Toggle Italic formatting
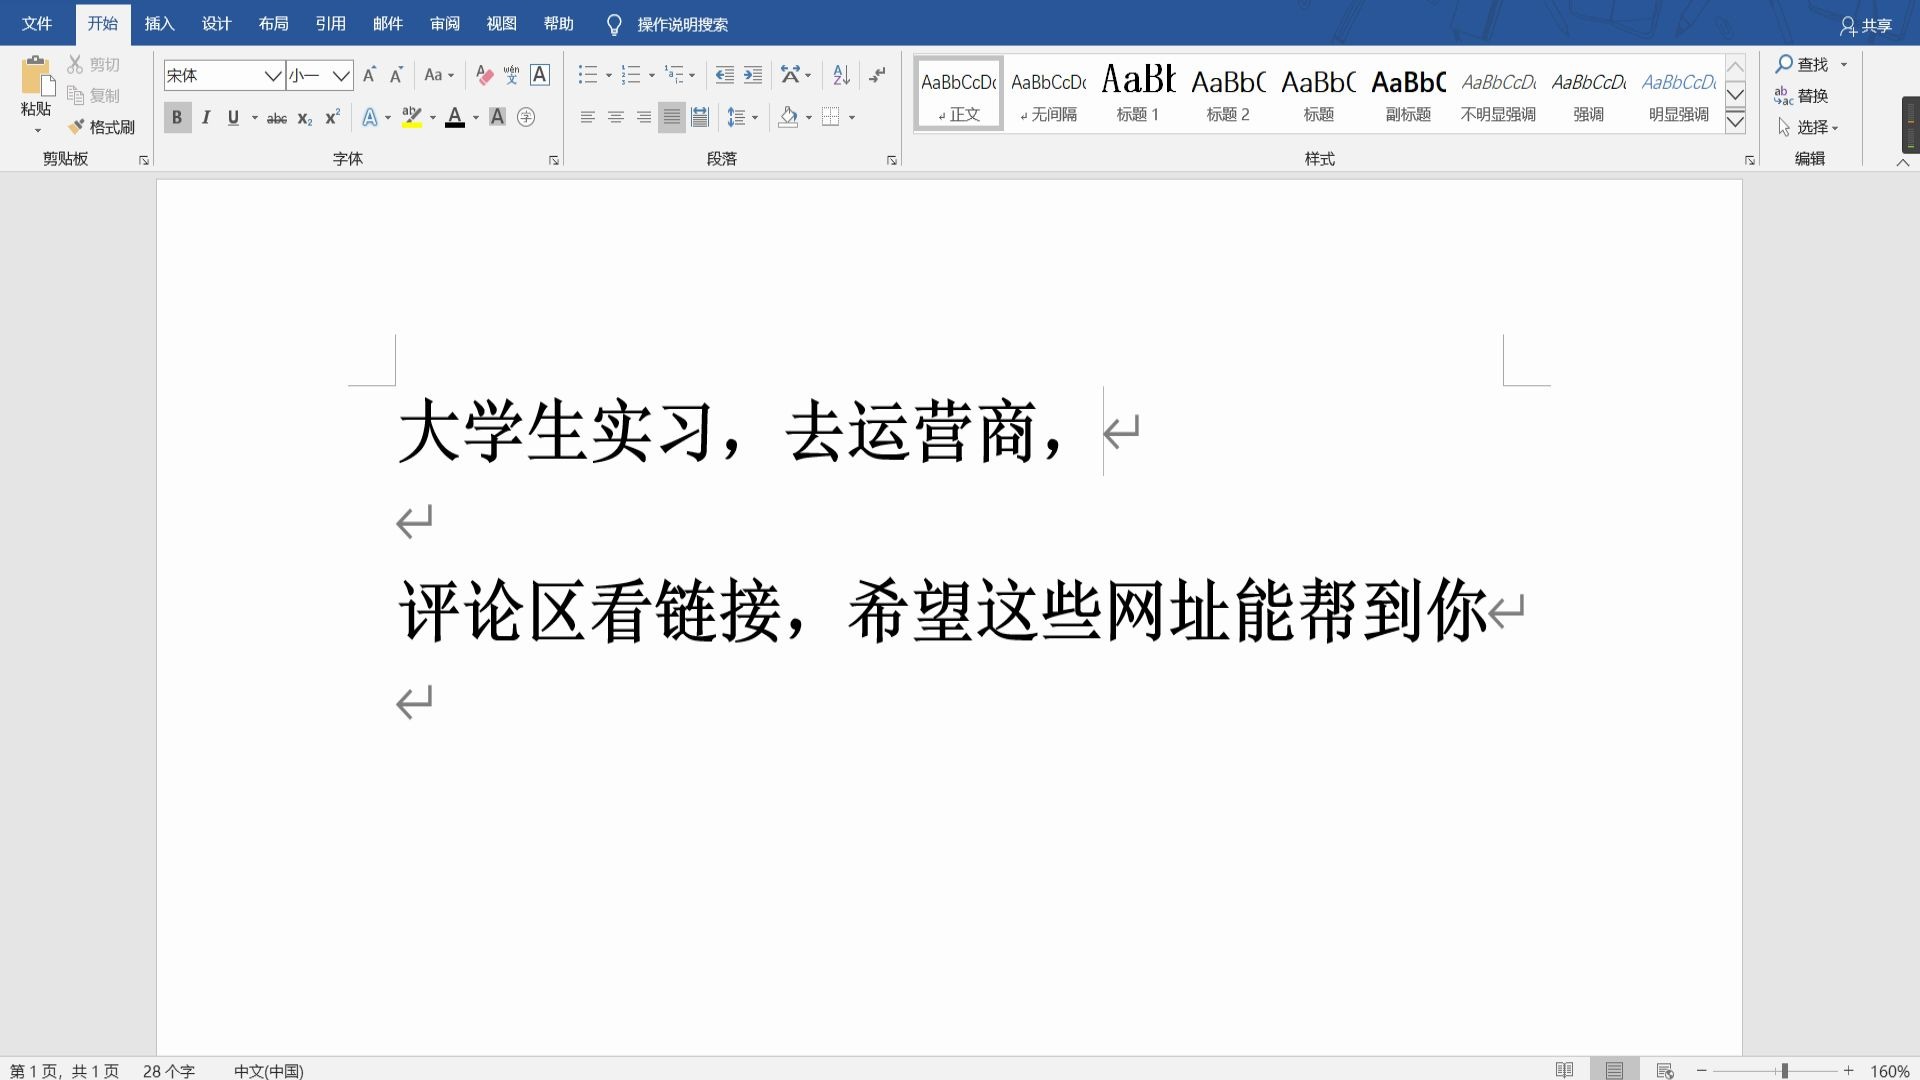1920x1080 pixels. (x=206, y=118)
